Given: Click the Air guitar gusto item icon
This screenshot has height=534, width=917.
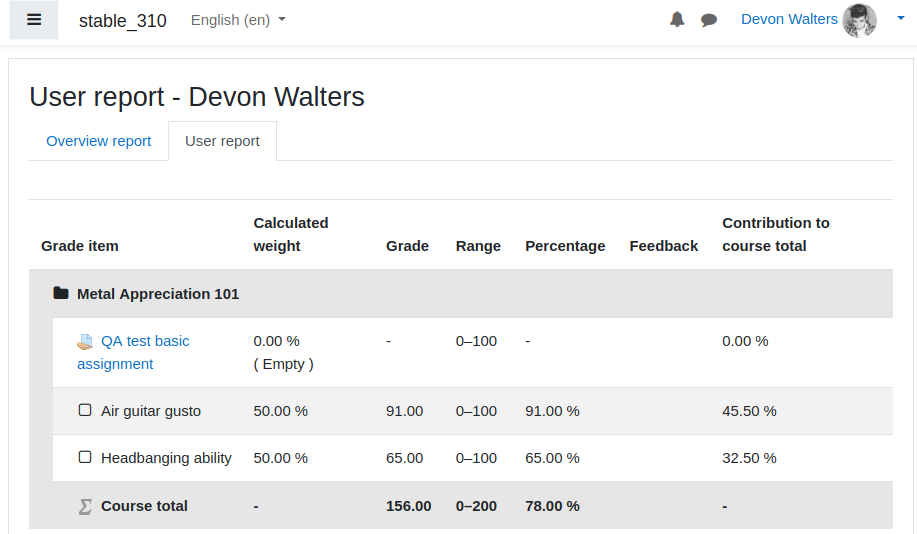Looking at the screenshot, I should 85,410.
